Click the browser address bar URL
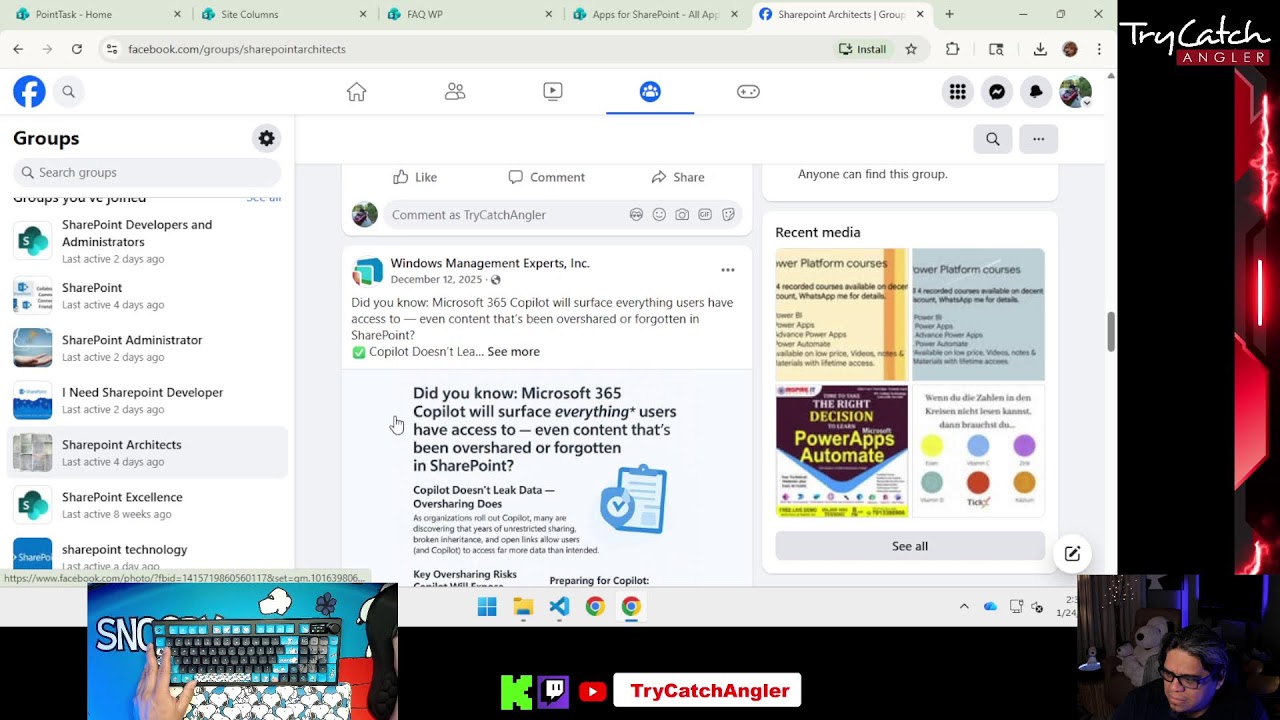The height and width of the screenshot is (720, 1280). coord(237,49)
